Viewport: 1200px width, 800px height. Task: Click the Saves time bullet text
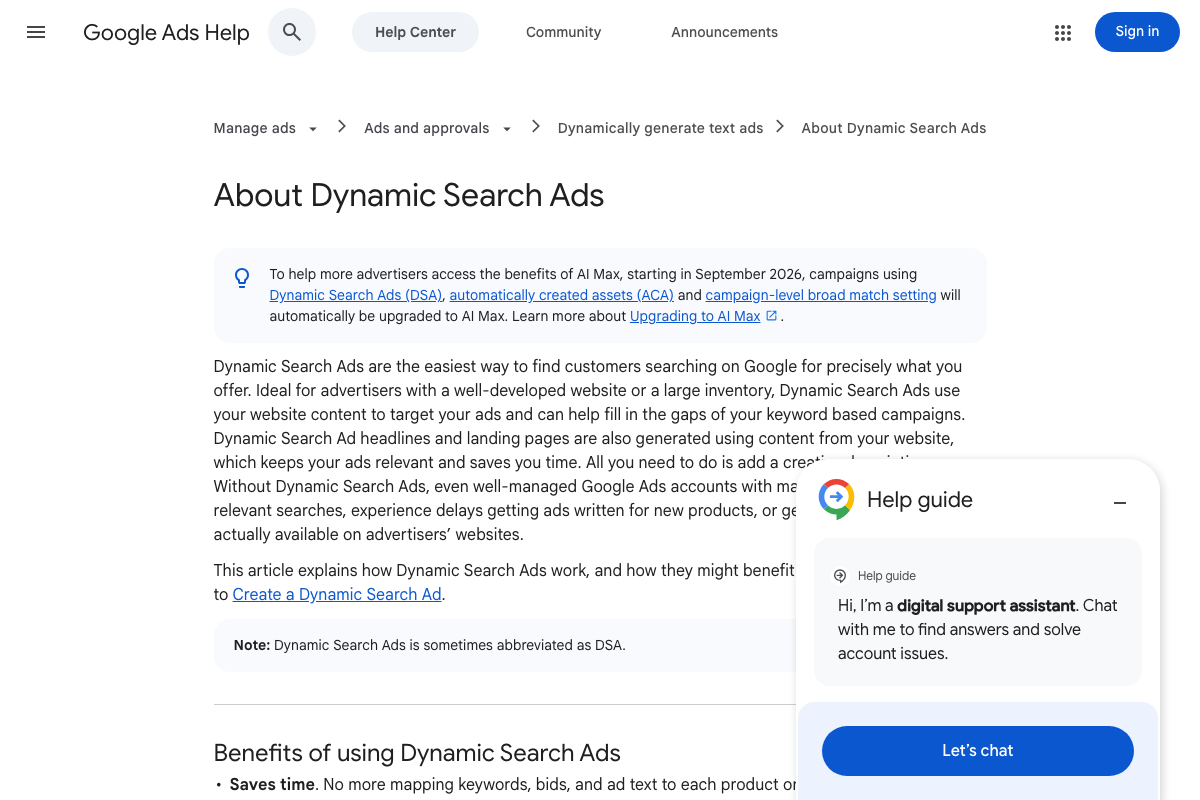click(272, 784)
